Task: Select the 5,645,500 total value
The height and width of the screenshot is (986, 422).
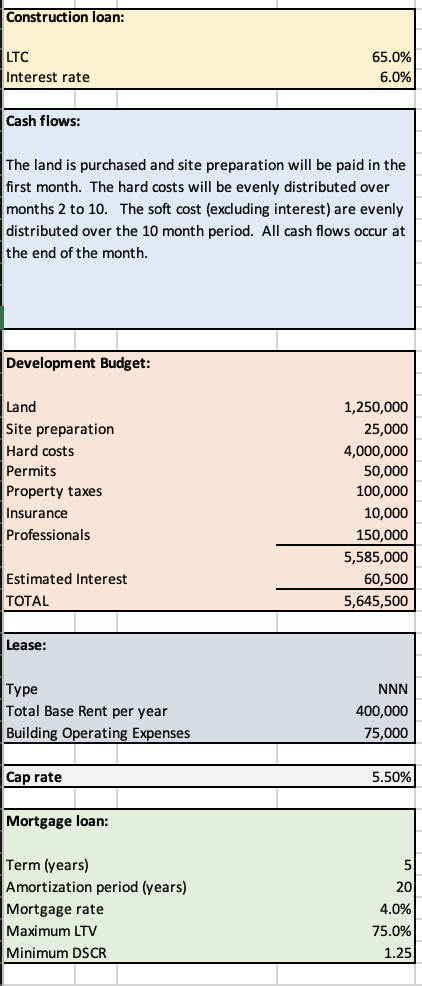Action: click(x=376, y=601)
